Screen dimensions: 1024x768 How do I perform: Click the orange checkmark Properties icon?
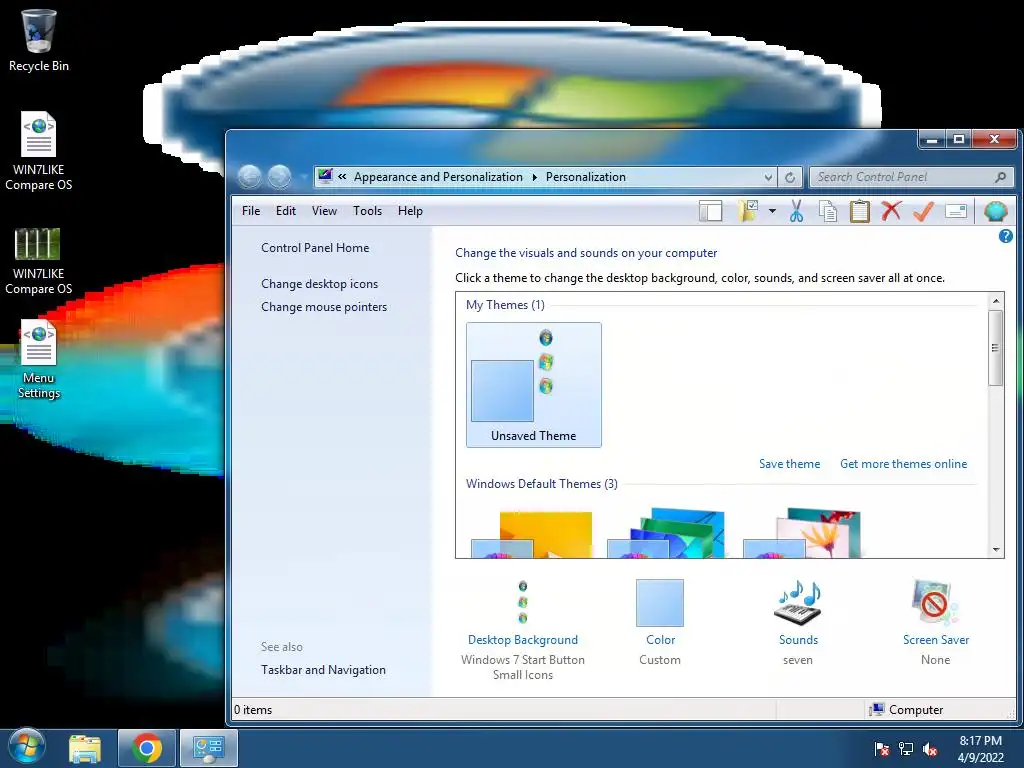point(923,211)
